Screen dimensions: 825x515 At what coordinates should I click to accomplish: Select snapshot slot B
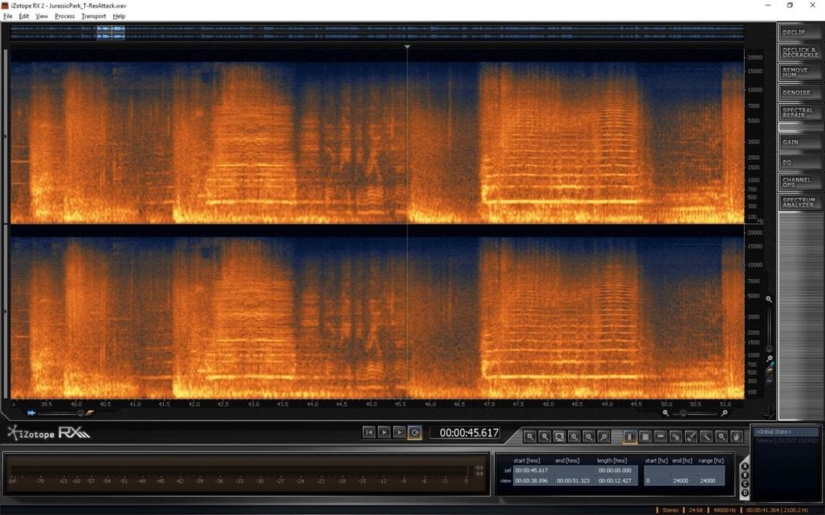(744, 475)
